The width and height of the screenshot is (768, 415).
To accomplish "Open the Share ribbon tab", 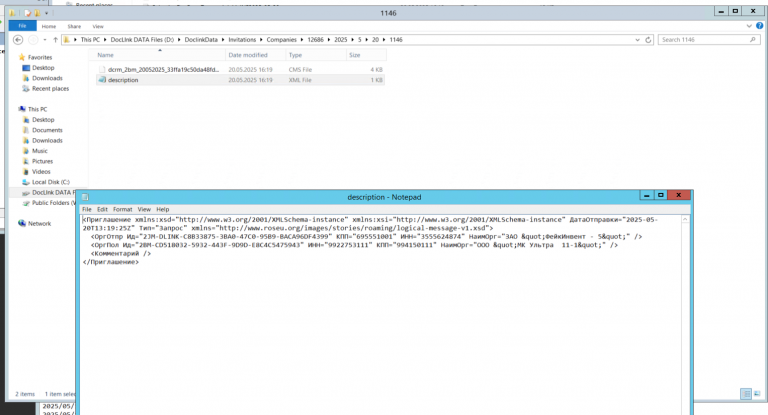I will 74,26.
